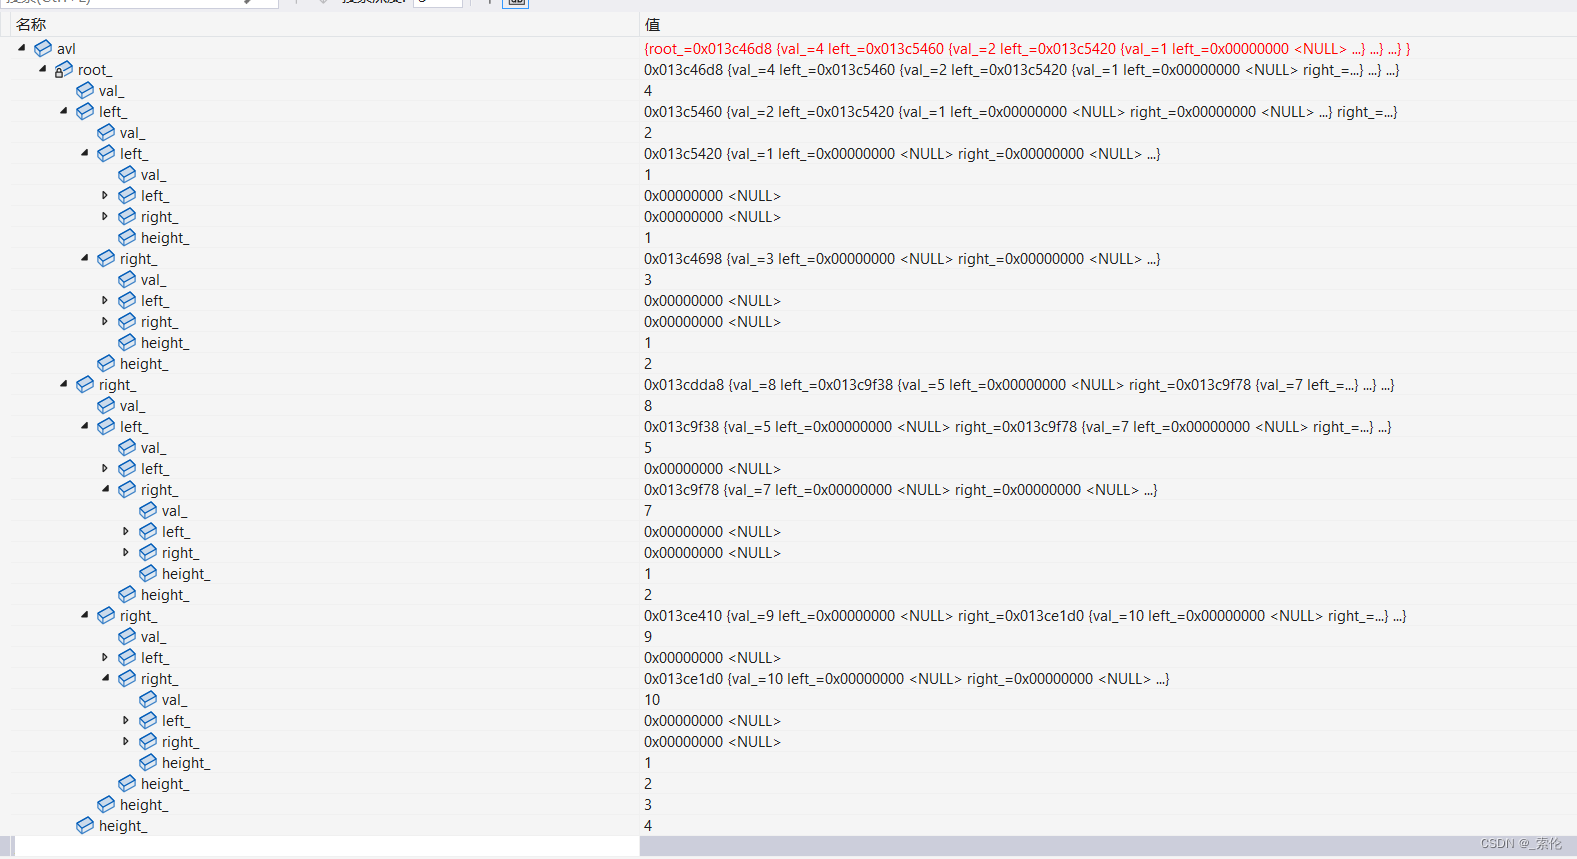Select the red avl value text

pos(1027,49)
